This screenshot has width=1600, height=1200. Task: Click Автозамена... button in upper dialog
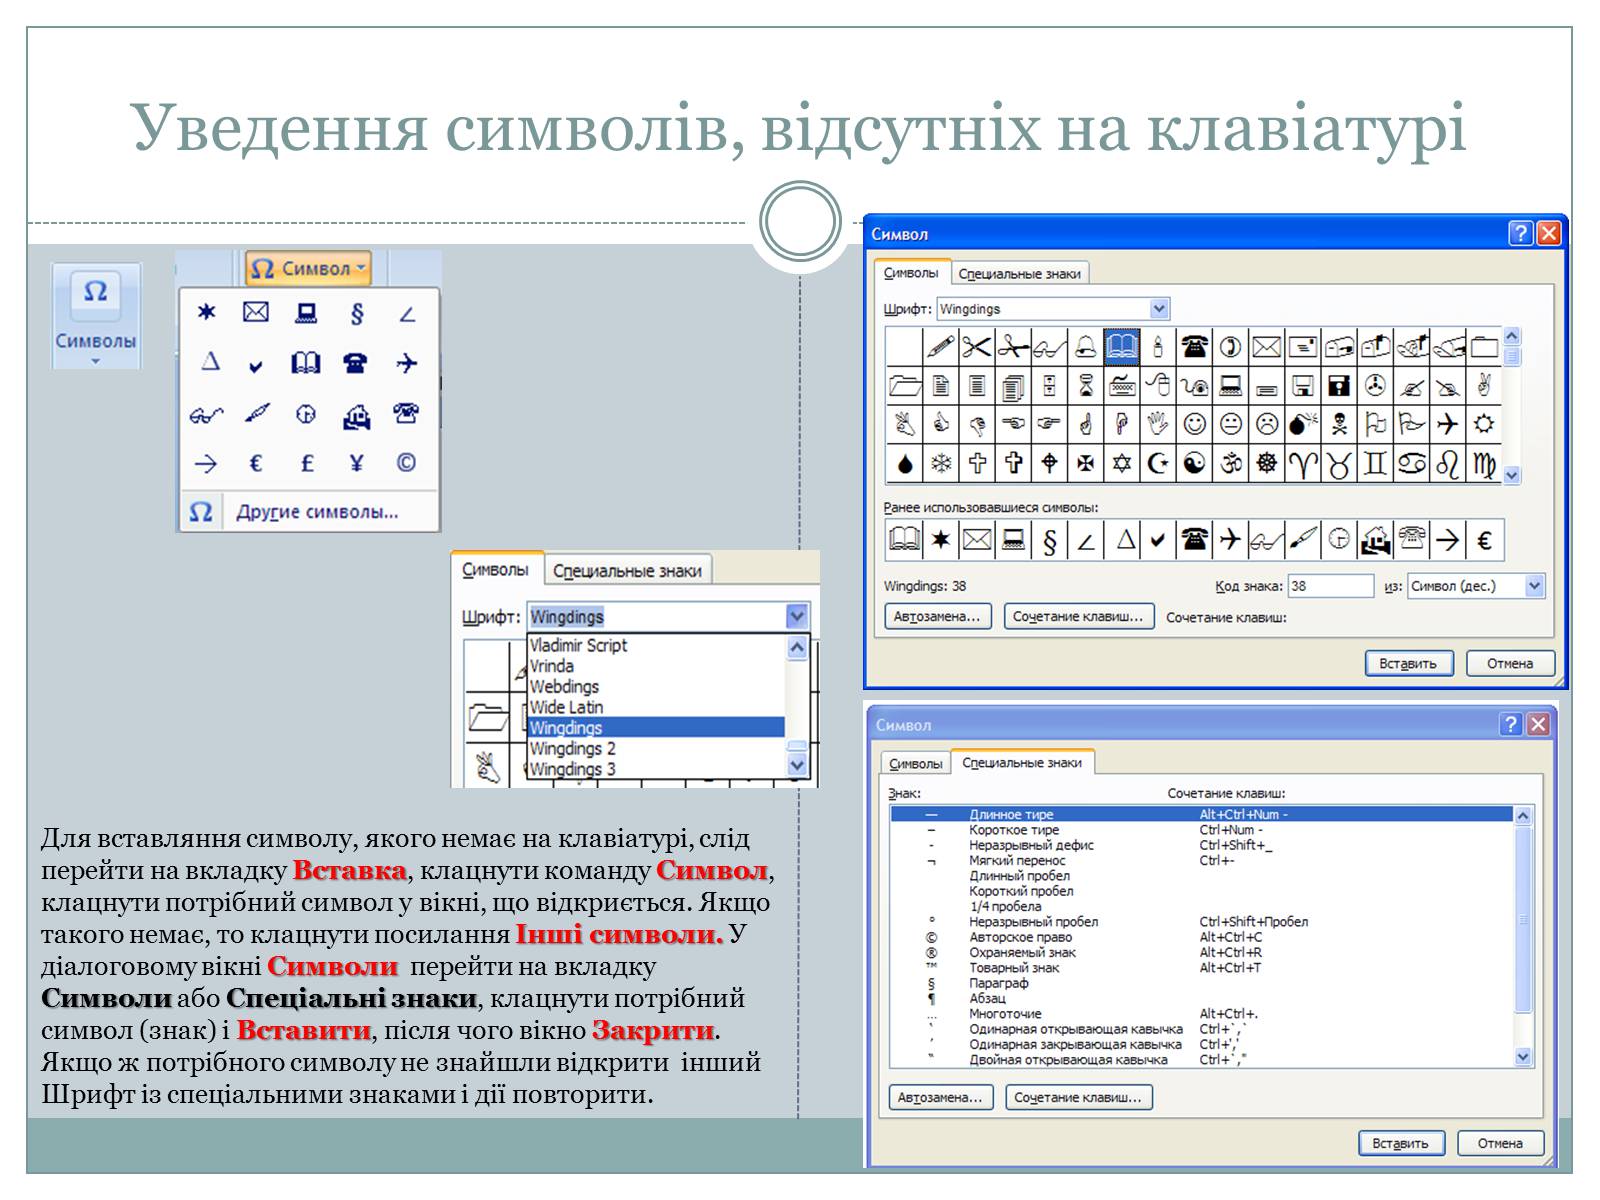(x=937, y=617)
